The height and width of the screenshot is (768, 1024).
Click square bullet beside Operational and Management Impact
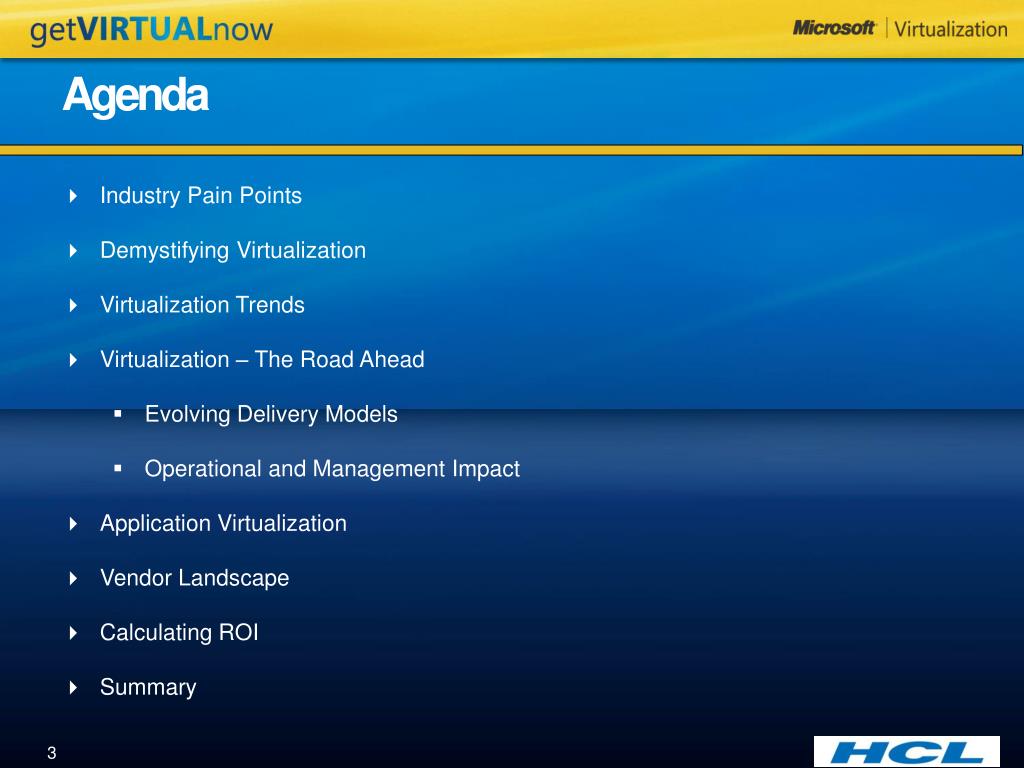coord(118,468)
